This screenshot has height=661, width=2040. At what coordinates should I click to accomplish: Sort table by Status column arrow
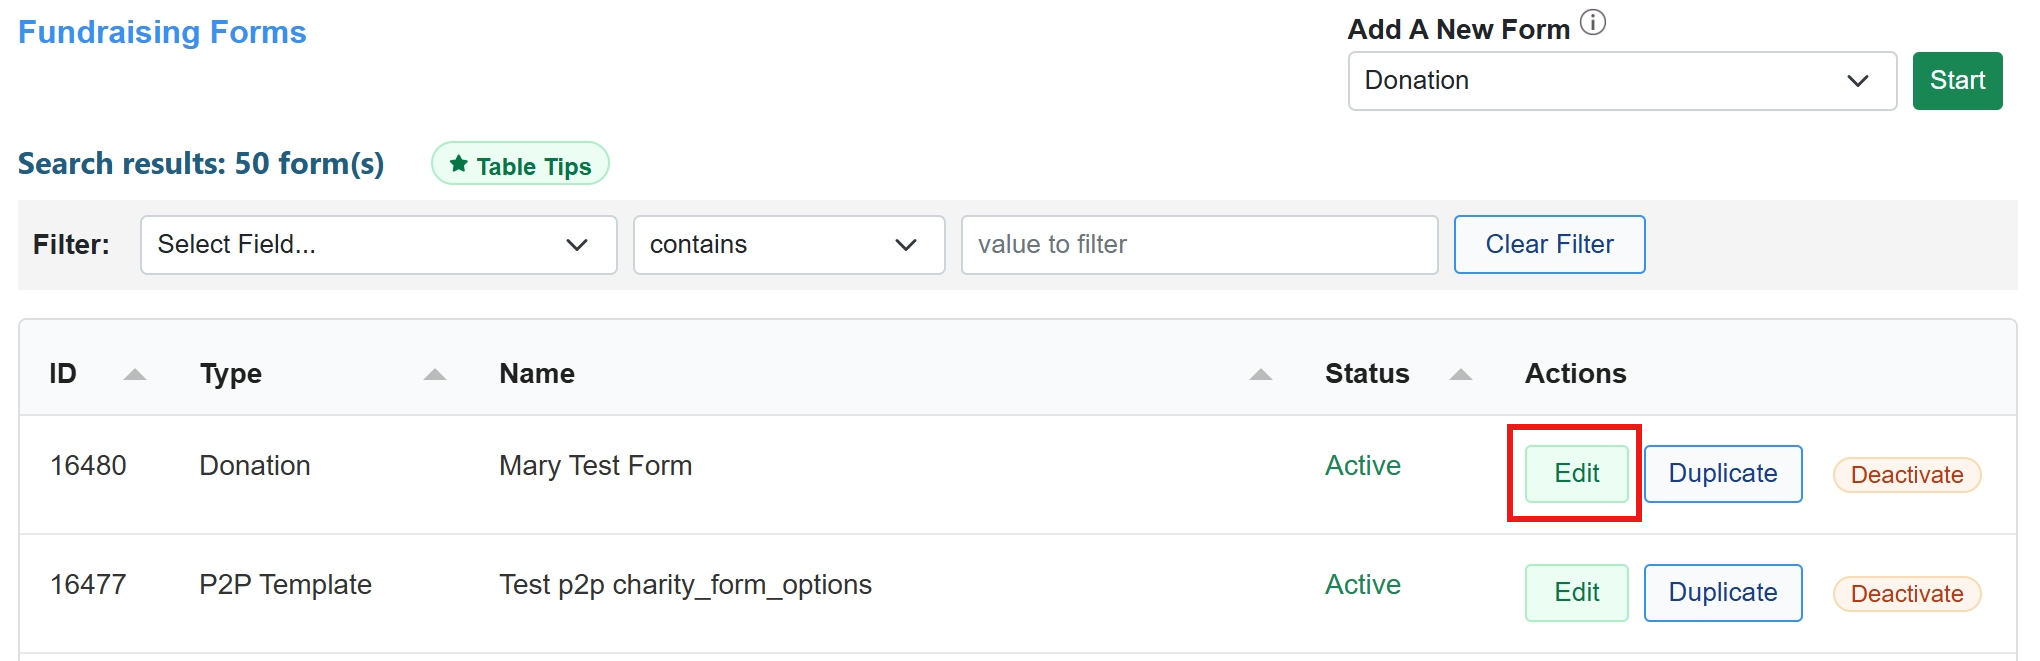pos(1460,375)
